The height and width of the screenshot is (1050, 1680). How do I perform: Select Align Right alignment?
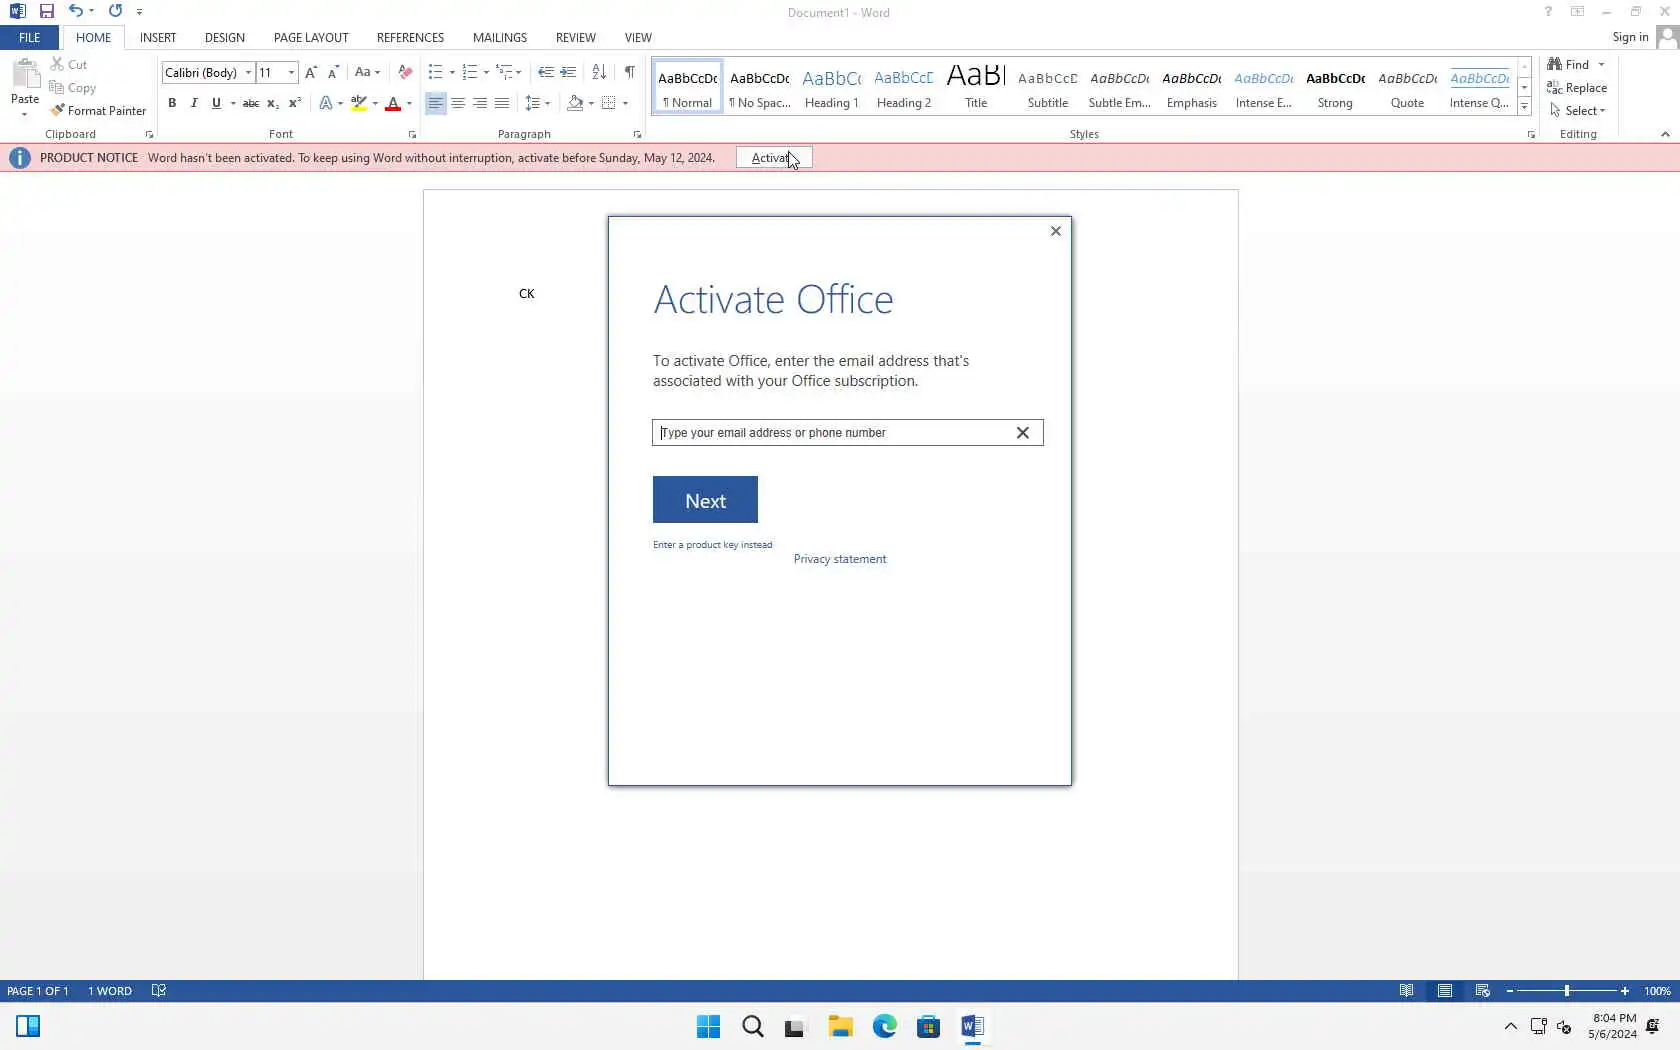click(x=480, y=103)
